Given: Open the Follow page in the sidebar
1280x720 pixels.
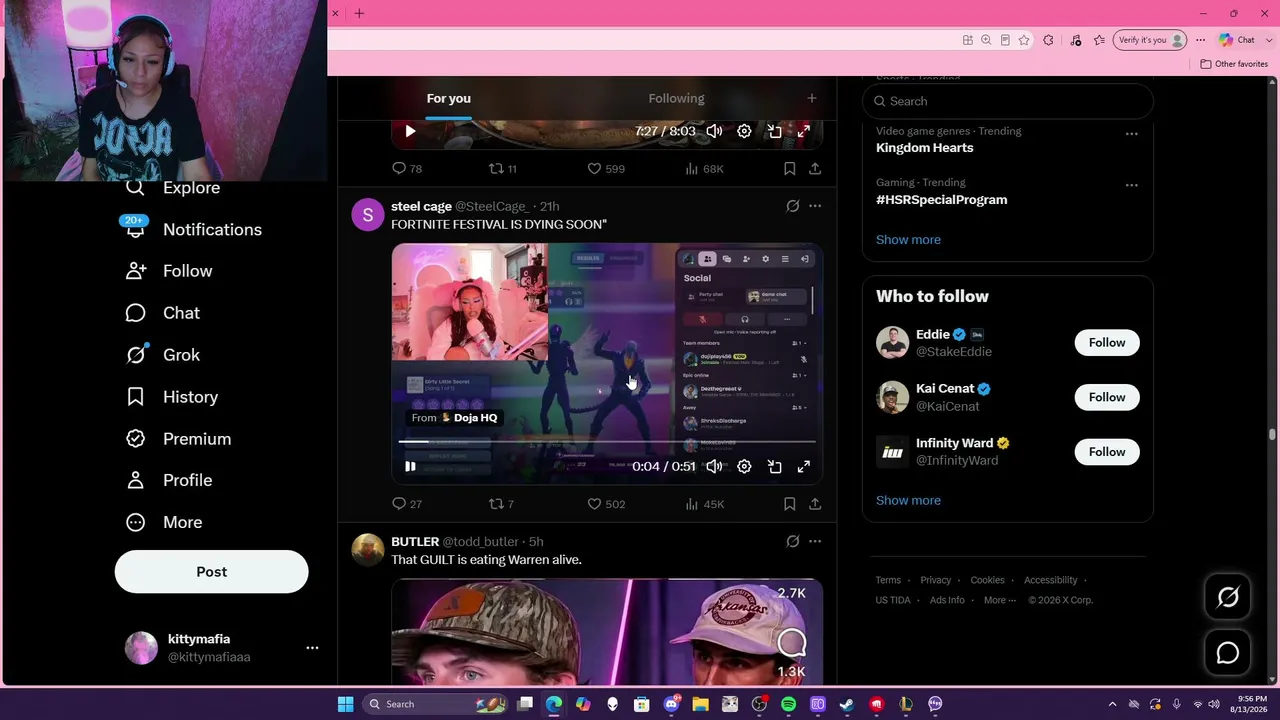Looking at the screenshot, I should pyautogui.click(x=169, y=271).
